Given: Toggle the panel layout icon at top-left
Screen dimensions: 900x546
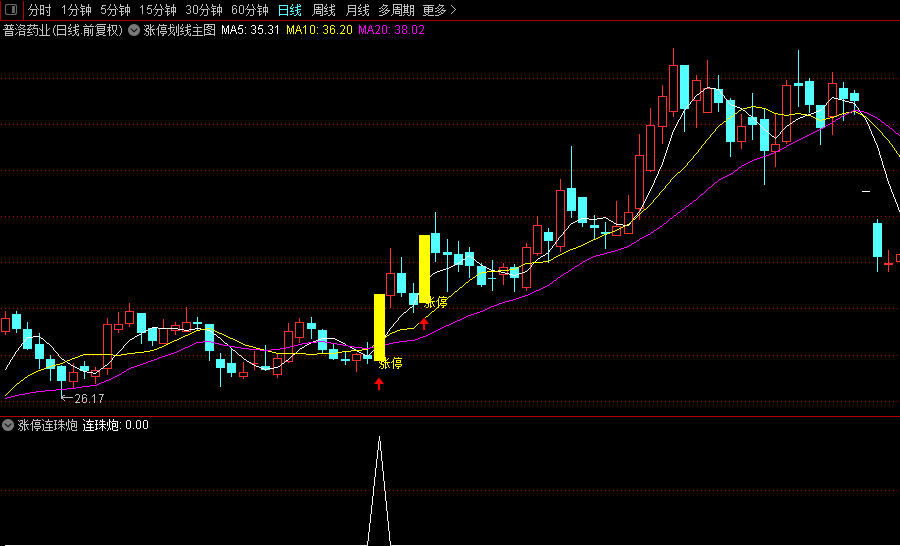Looking at the screenshot, I should pyautogui.click(x=11, y=10).
